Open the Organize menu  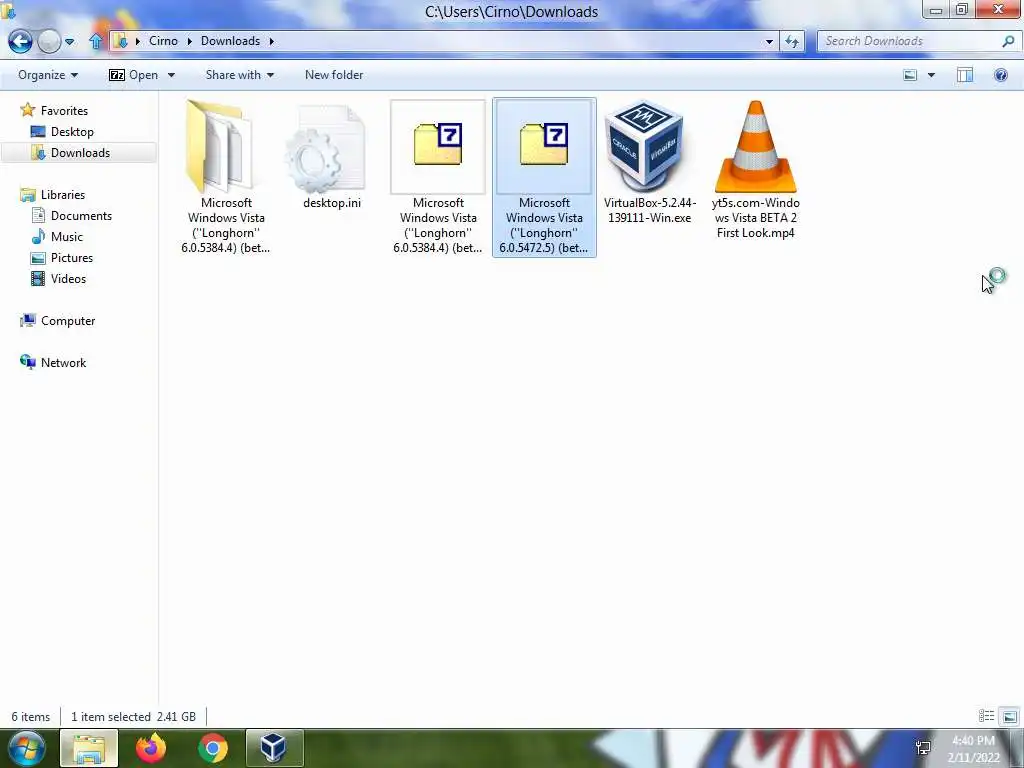[x=48, y=75]
